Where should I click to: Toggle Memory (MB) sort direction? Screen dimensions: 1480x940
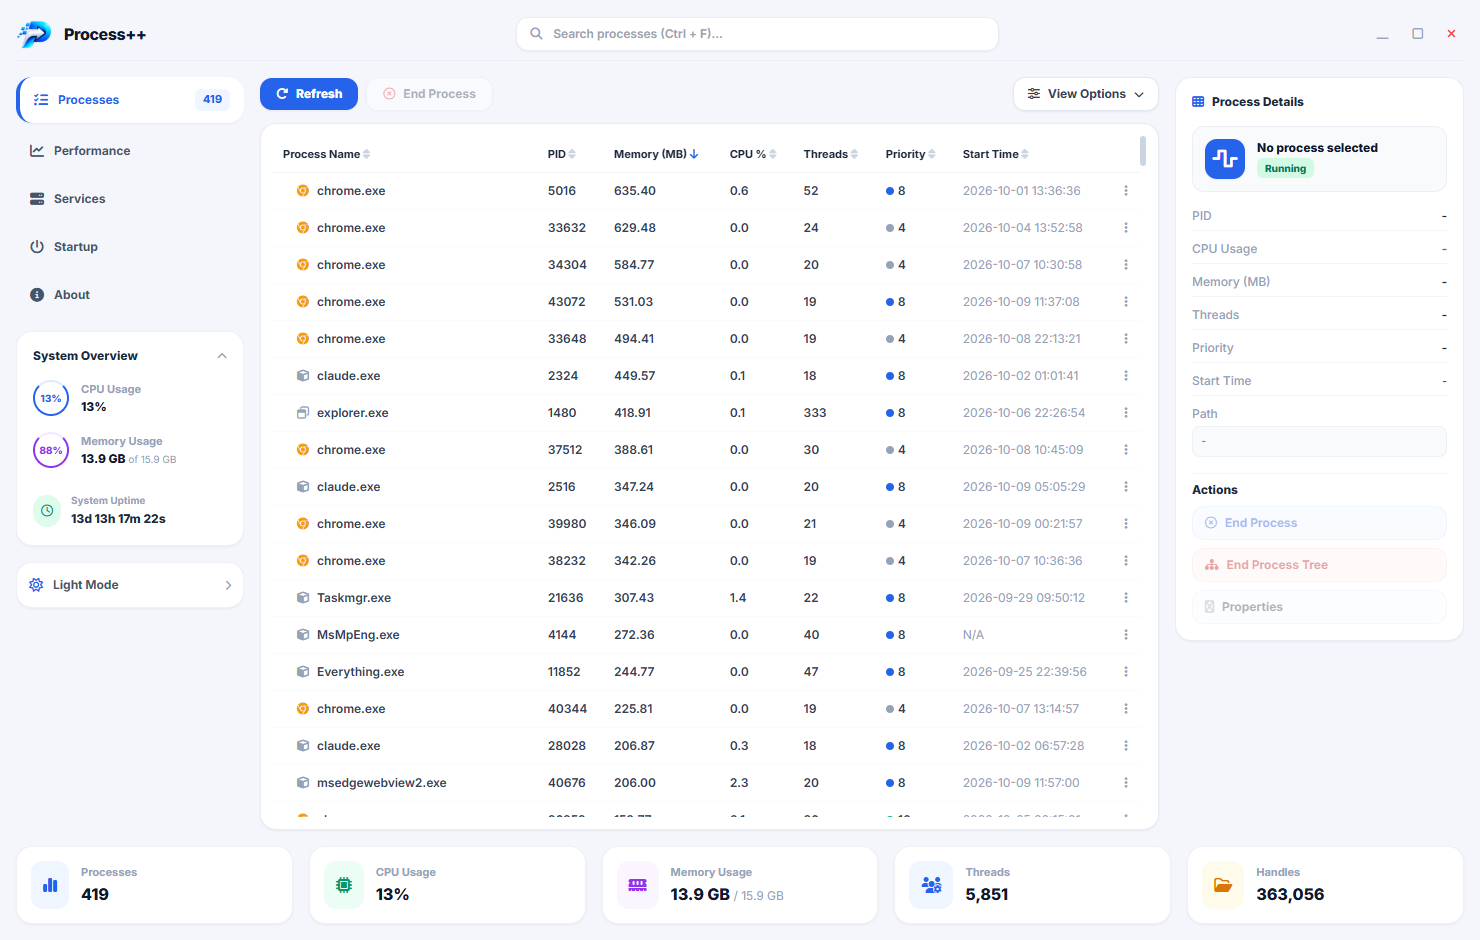click(656, 154)
